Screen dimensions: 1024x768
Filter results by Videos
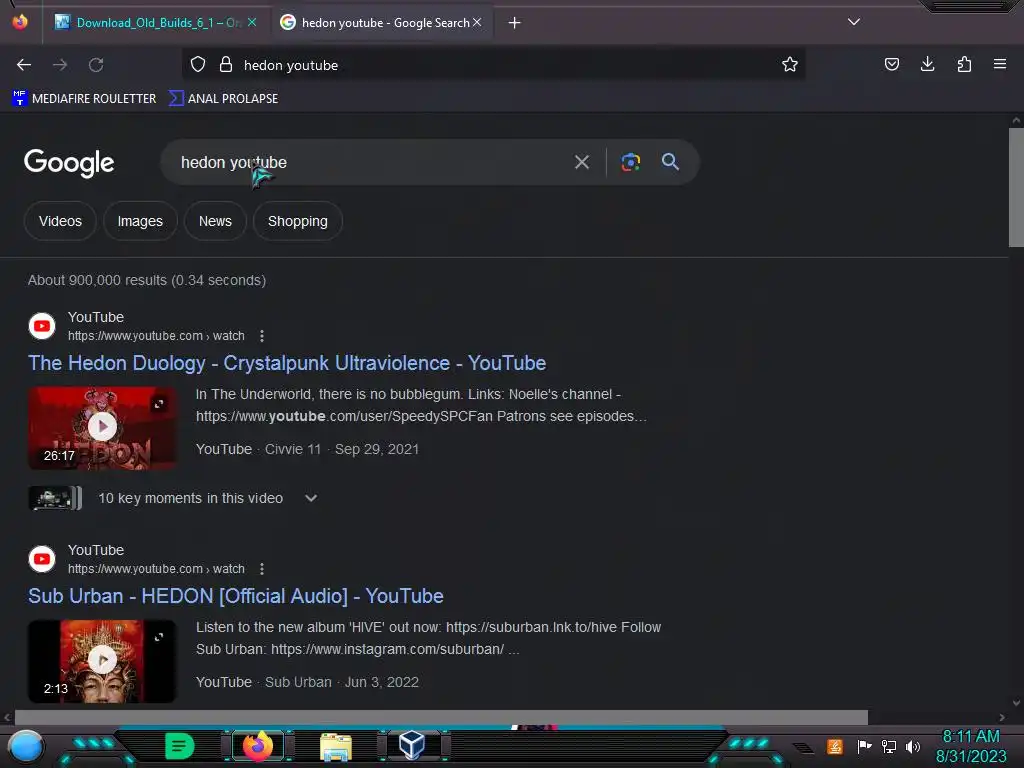click(60, 221)
